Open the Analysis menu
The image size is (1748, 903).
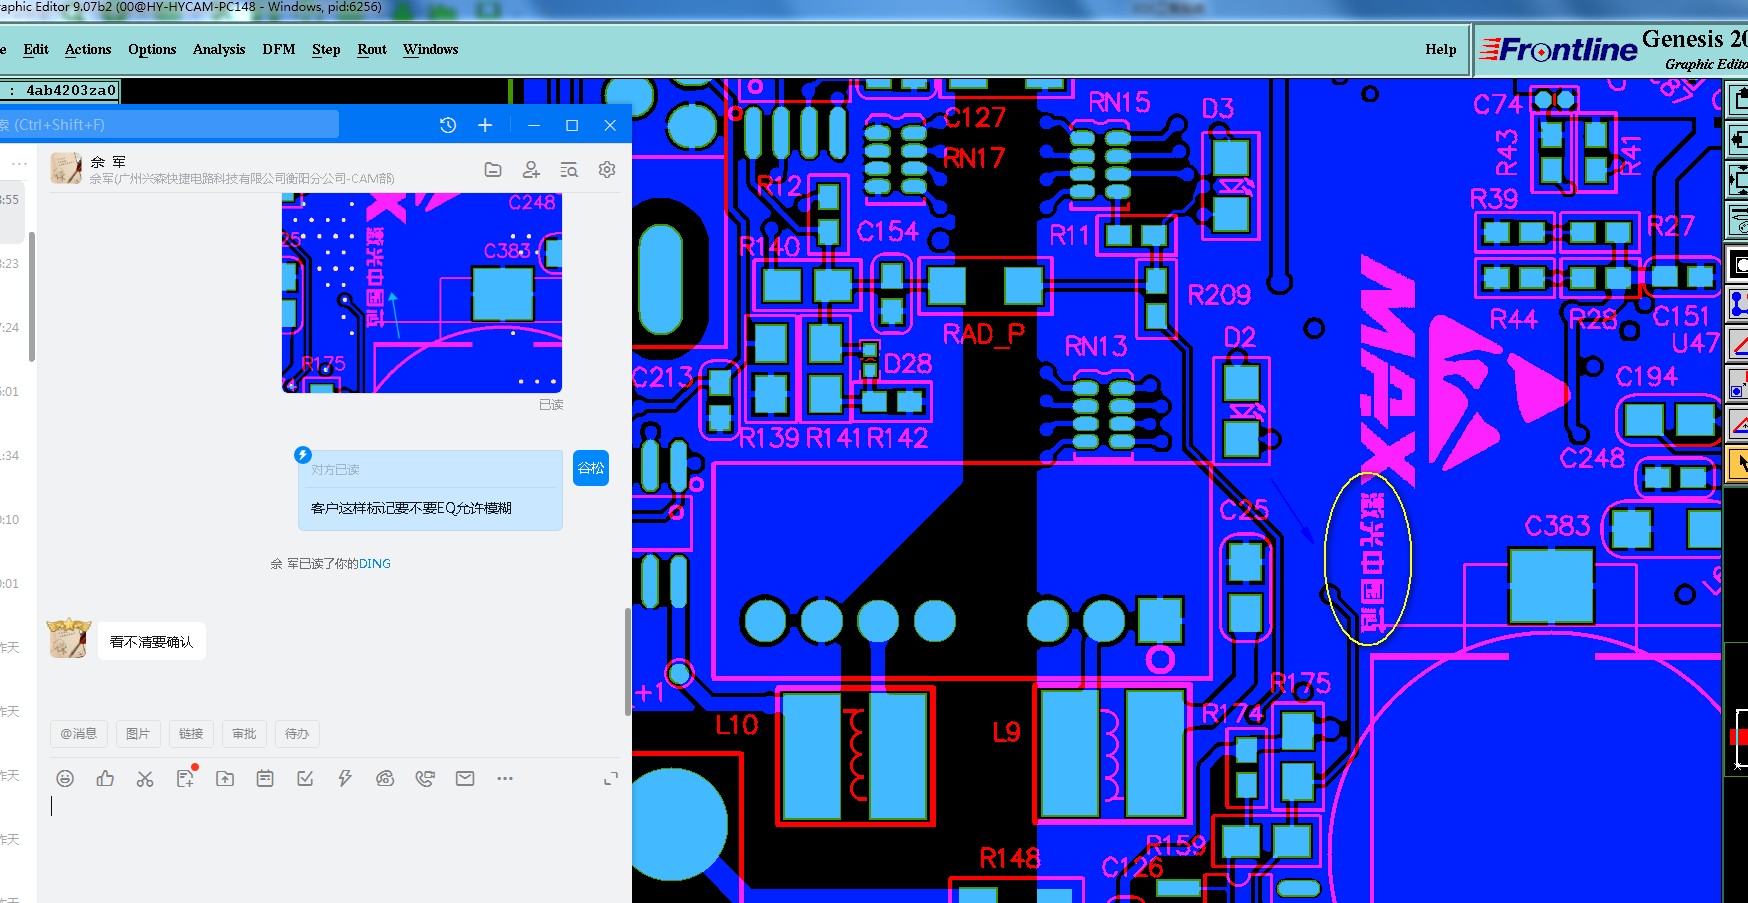pyautogui.click(x=219, y=50)
